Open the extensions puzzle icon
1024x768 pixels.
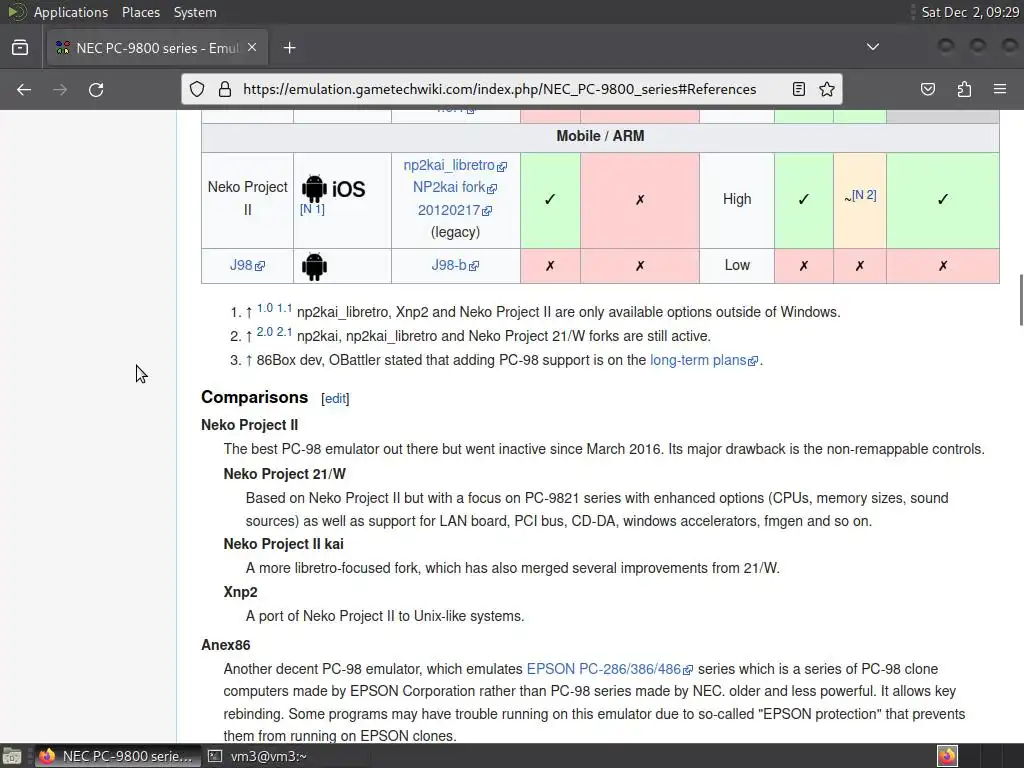point(964,89)
